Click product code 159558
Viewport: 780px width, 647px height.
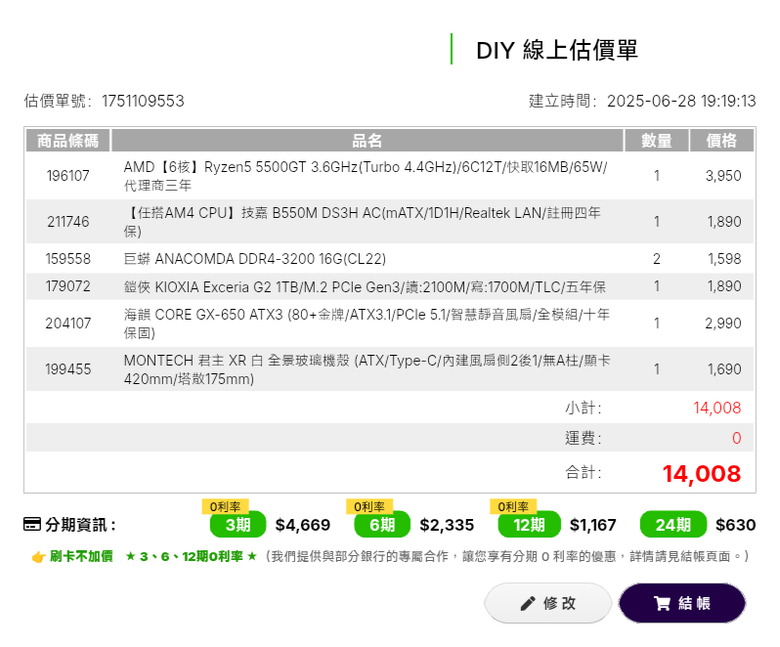point(68,259)
